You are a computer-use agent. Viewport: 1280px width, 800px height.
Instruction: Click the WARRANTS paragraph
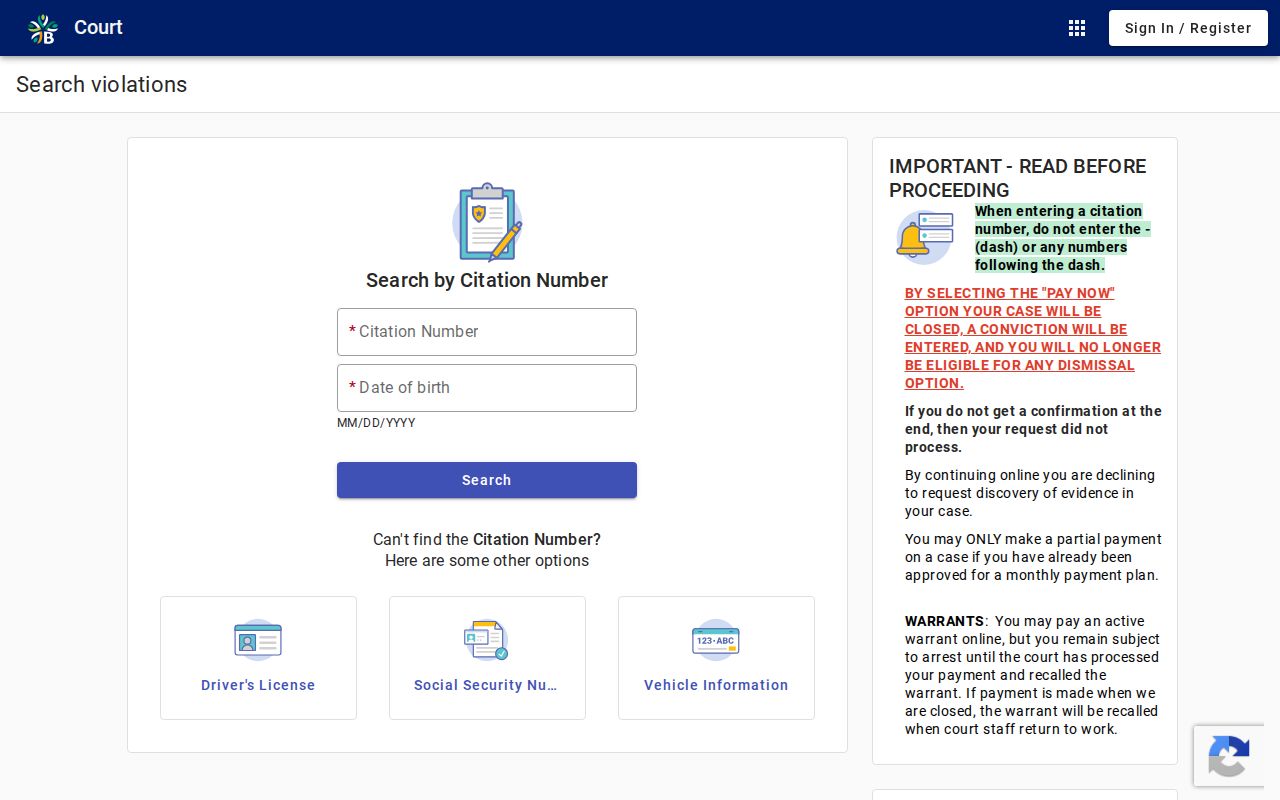point(1032,675)
